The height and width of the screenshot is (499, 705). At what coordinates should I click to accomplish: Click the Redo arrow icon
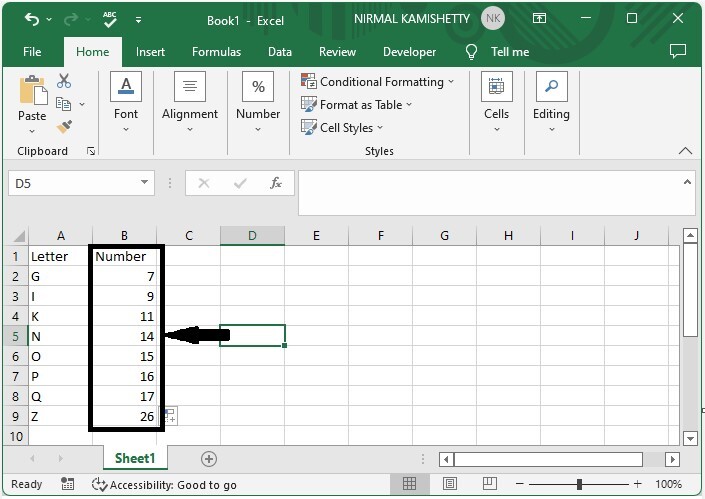71,19
